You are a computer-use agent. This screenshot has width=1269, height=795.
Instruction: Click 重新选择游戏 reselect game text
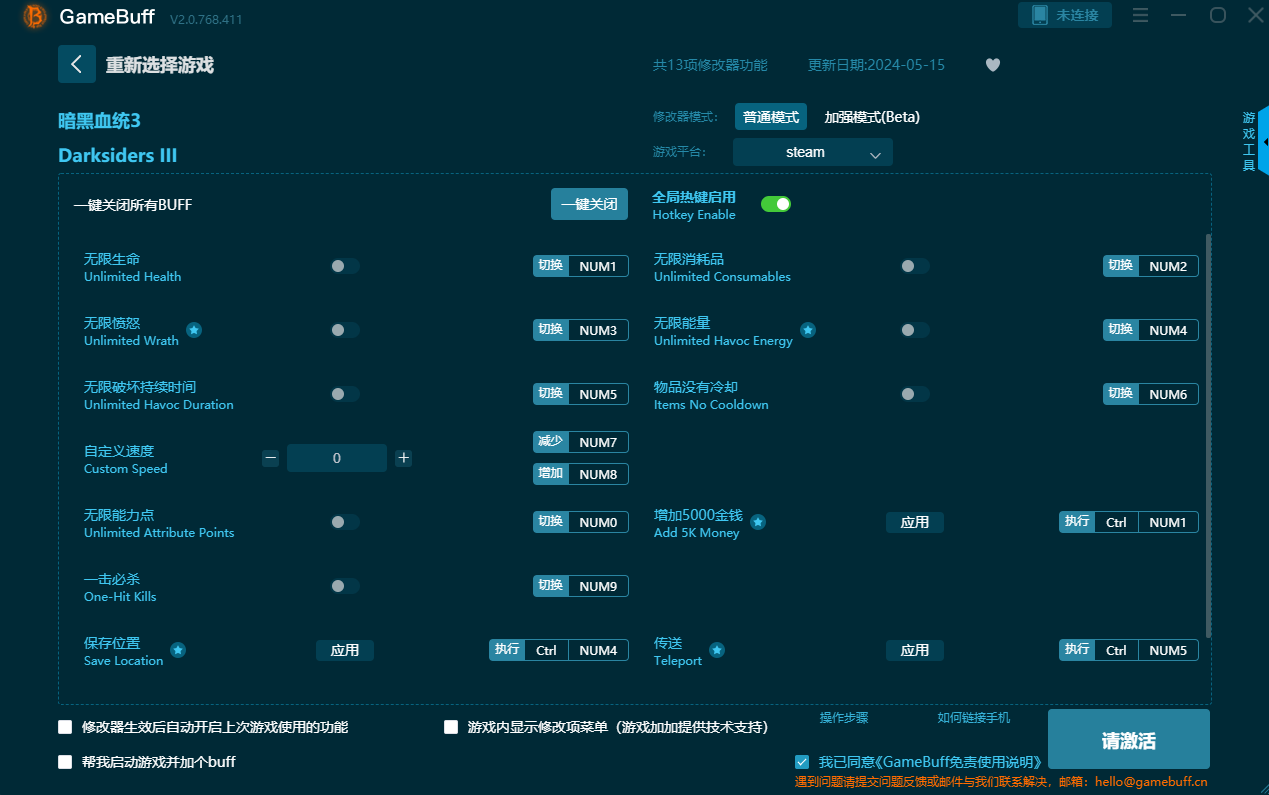[x=160, y=65]
